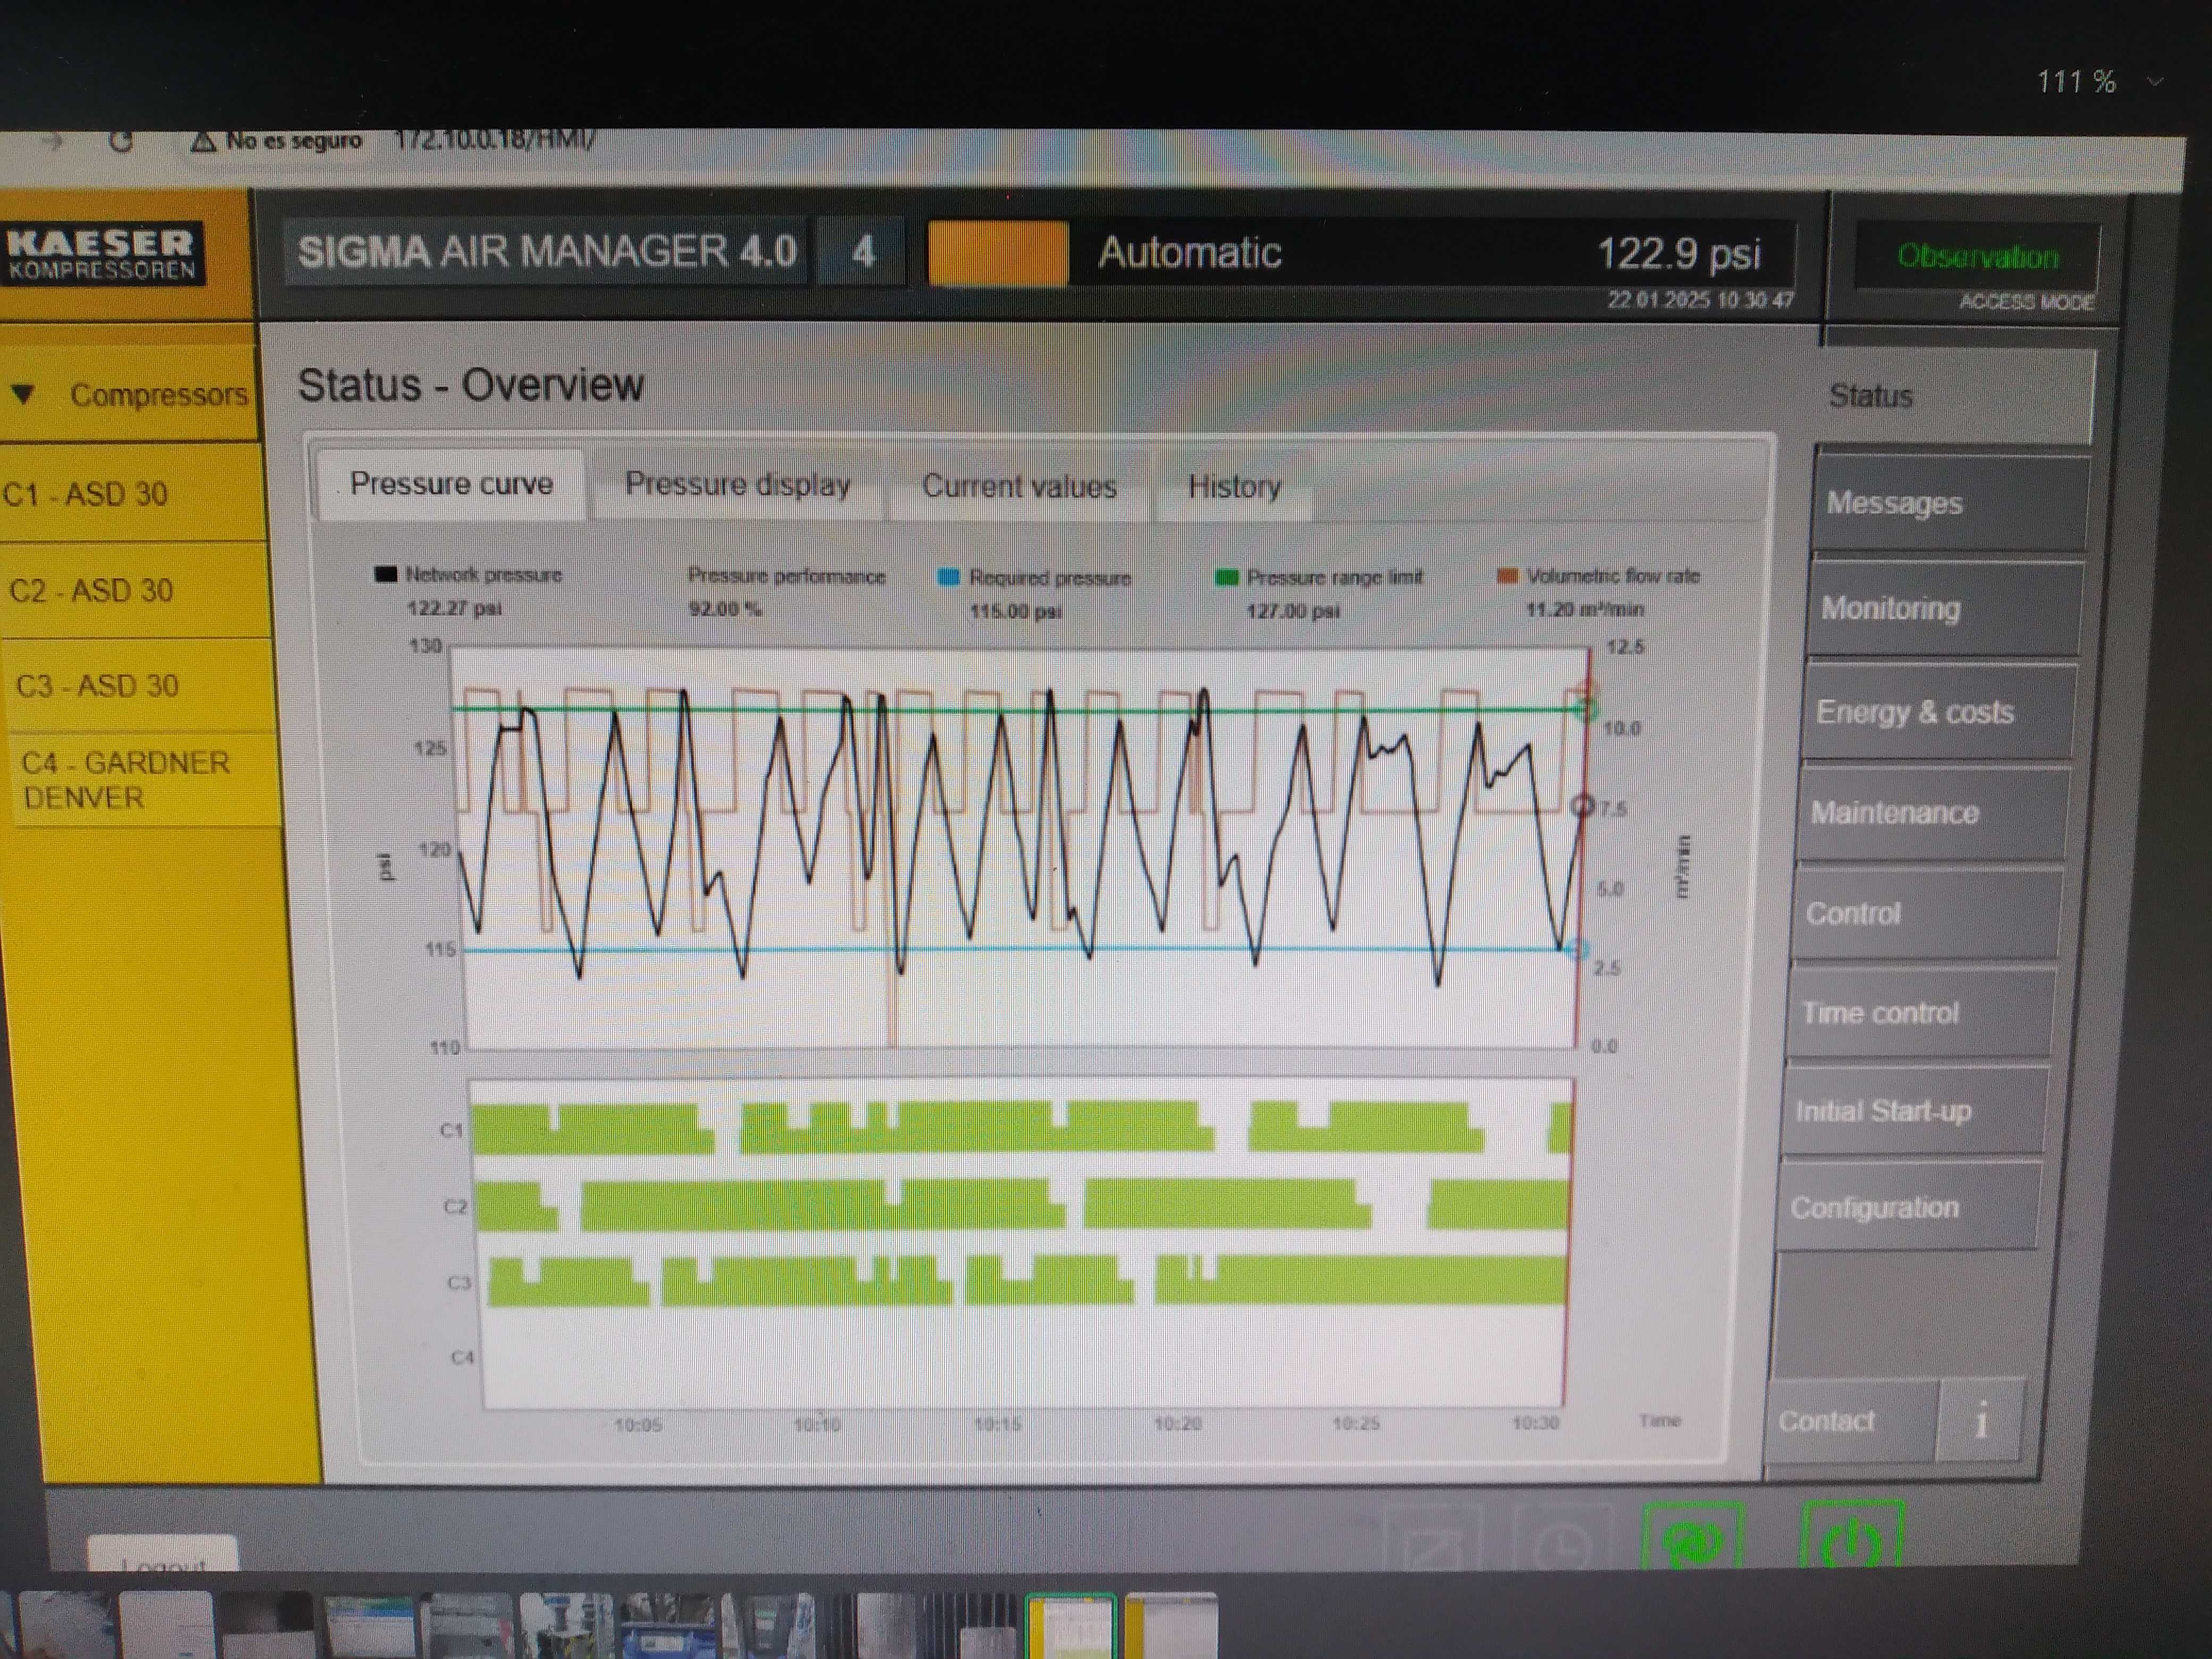Click the browser address 172.10.0.18/HMI/
The width and height of the screenshot is (2212, 1659).
(x=494, y=140)
